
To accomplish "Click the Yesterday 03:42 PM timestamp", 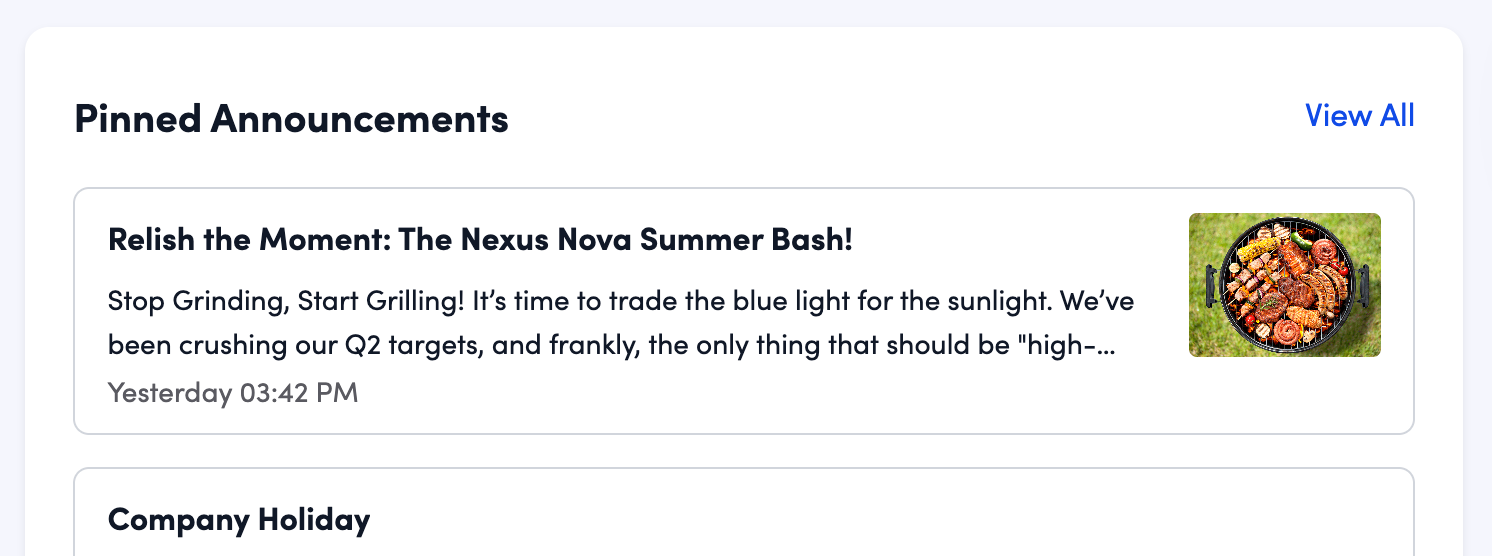I will click(232, 392).
